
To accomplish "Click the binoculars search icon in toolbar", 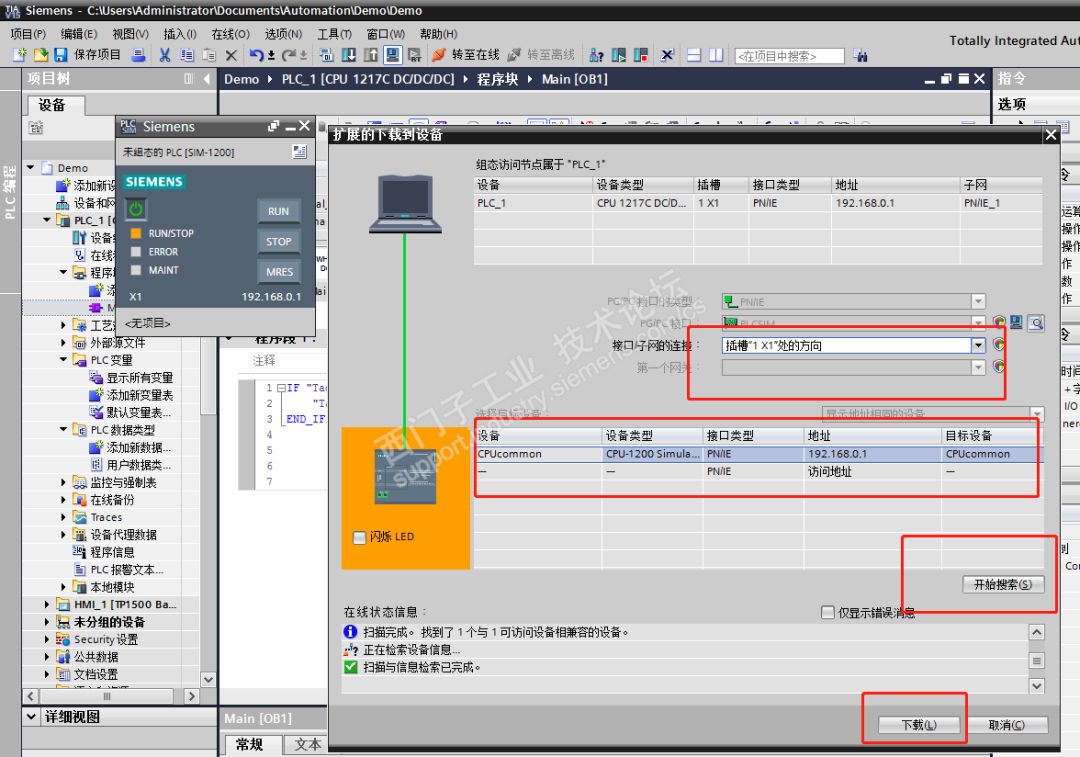I will pos(860,56).
